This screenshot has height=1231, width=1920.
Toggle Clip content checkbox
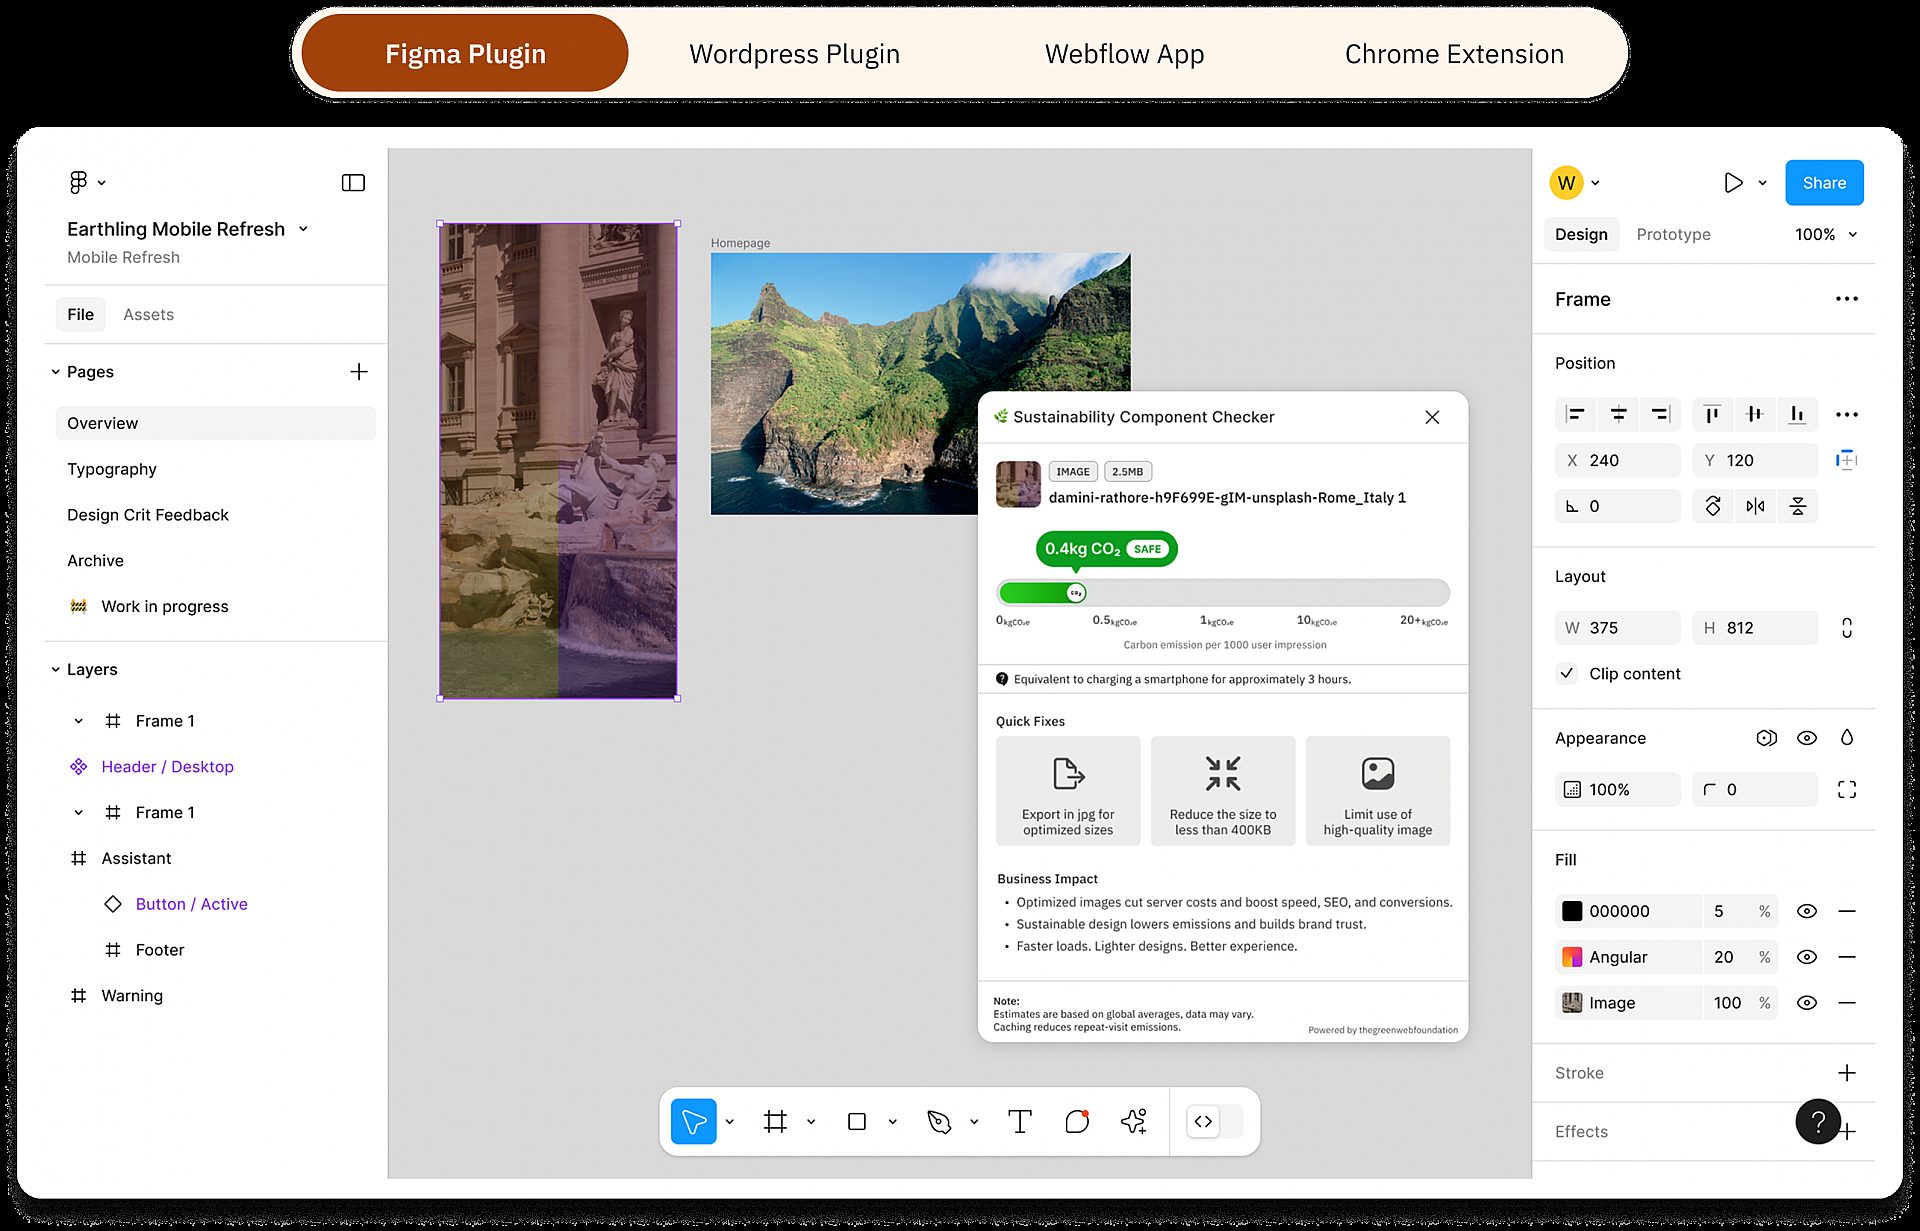click(1567, 673)
